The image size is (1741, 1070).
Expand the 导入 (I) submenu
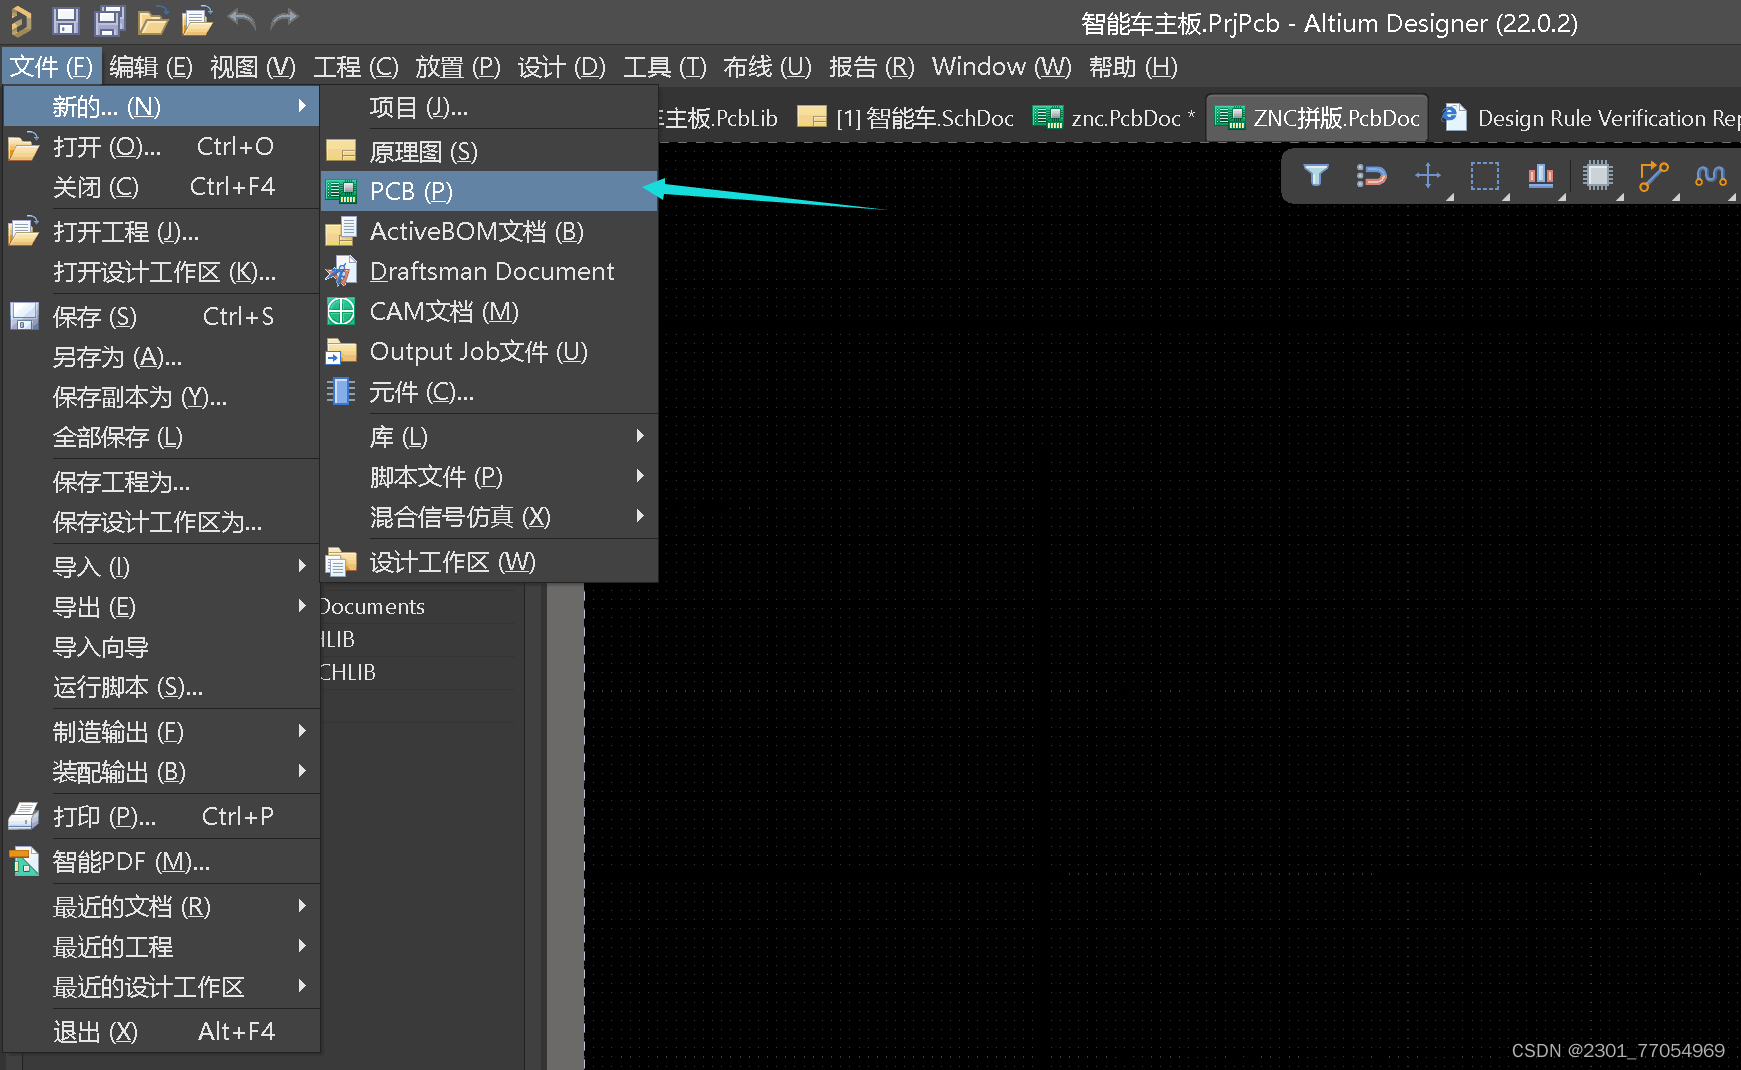(x=162, y=567)
